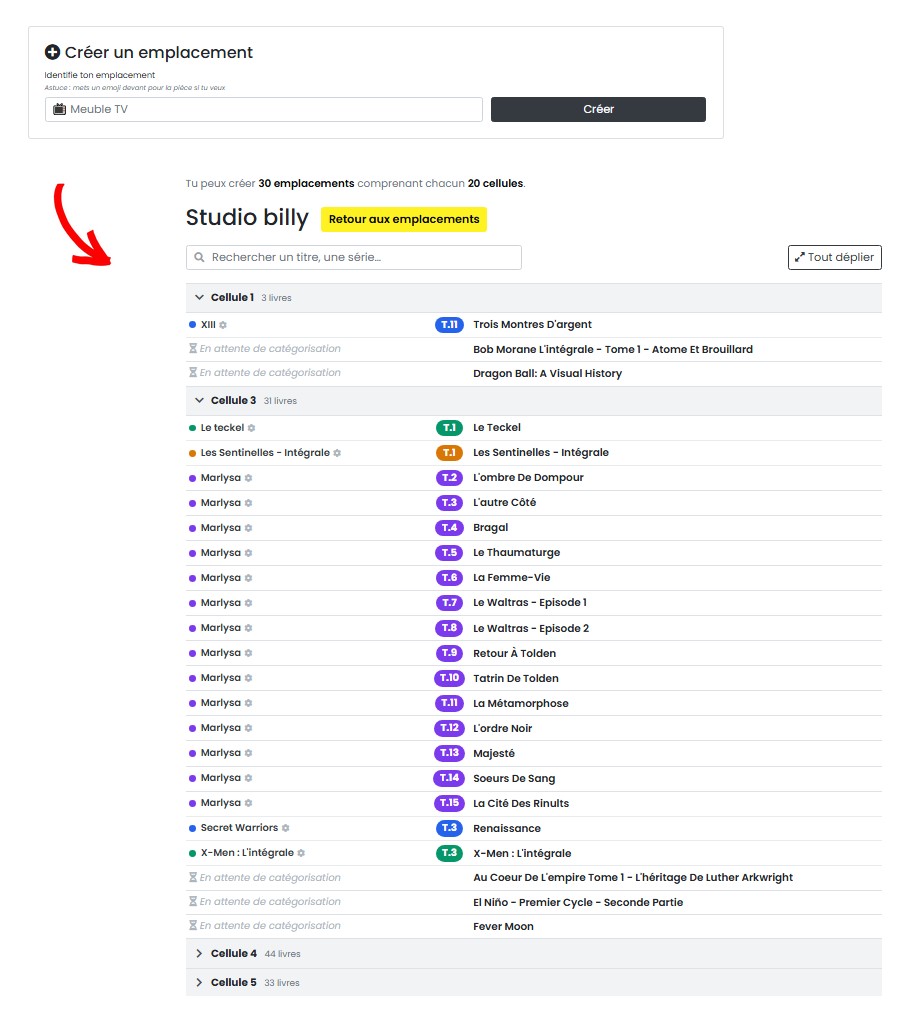Expand the Cellule 4 section

199,954
